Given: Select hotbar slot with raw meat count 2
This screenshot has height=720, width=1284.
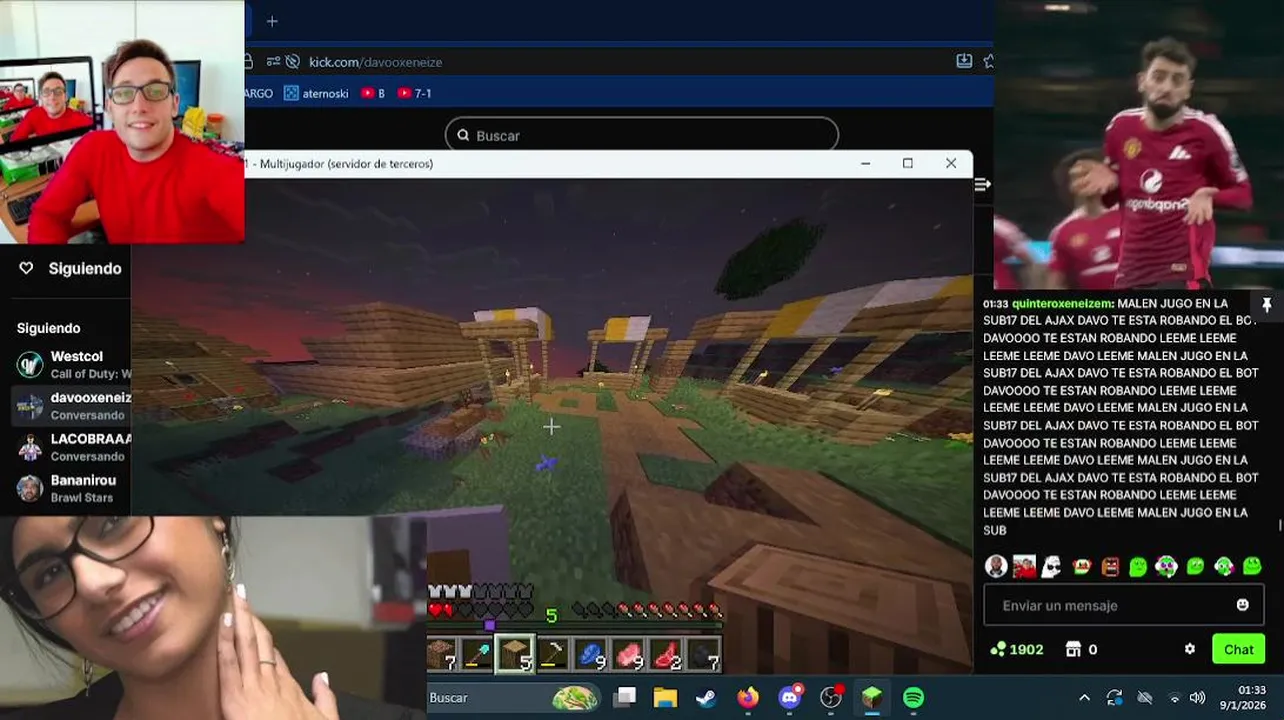Looking at the screenshot, I should click(x=666, y=655).
